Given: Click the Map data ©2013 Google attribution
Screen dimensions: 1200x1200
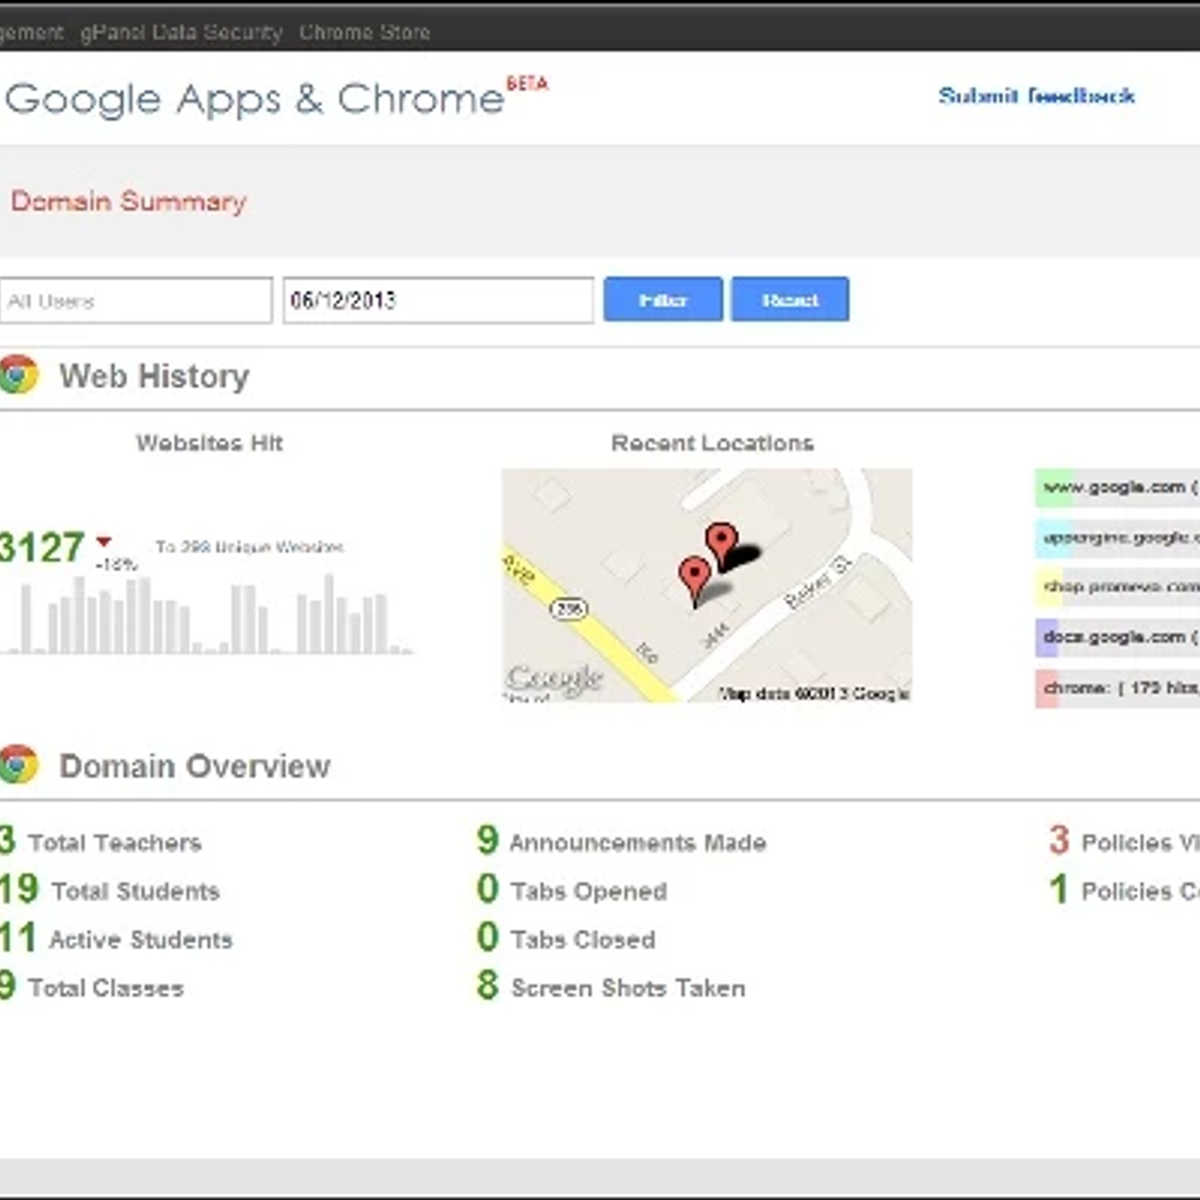Looking at the screenshot, I should (x=814, y=693).
